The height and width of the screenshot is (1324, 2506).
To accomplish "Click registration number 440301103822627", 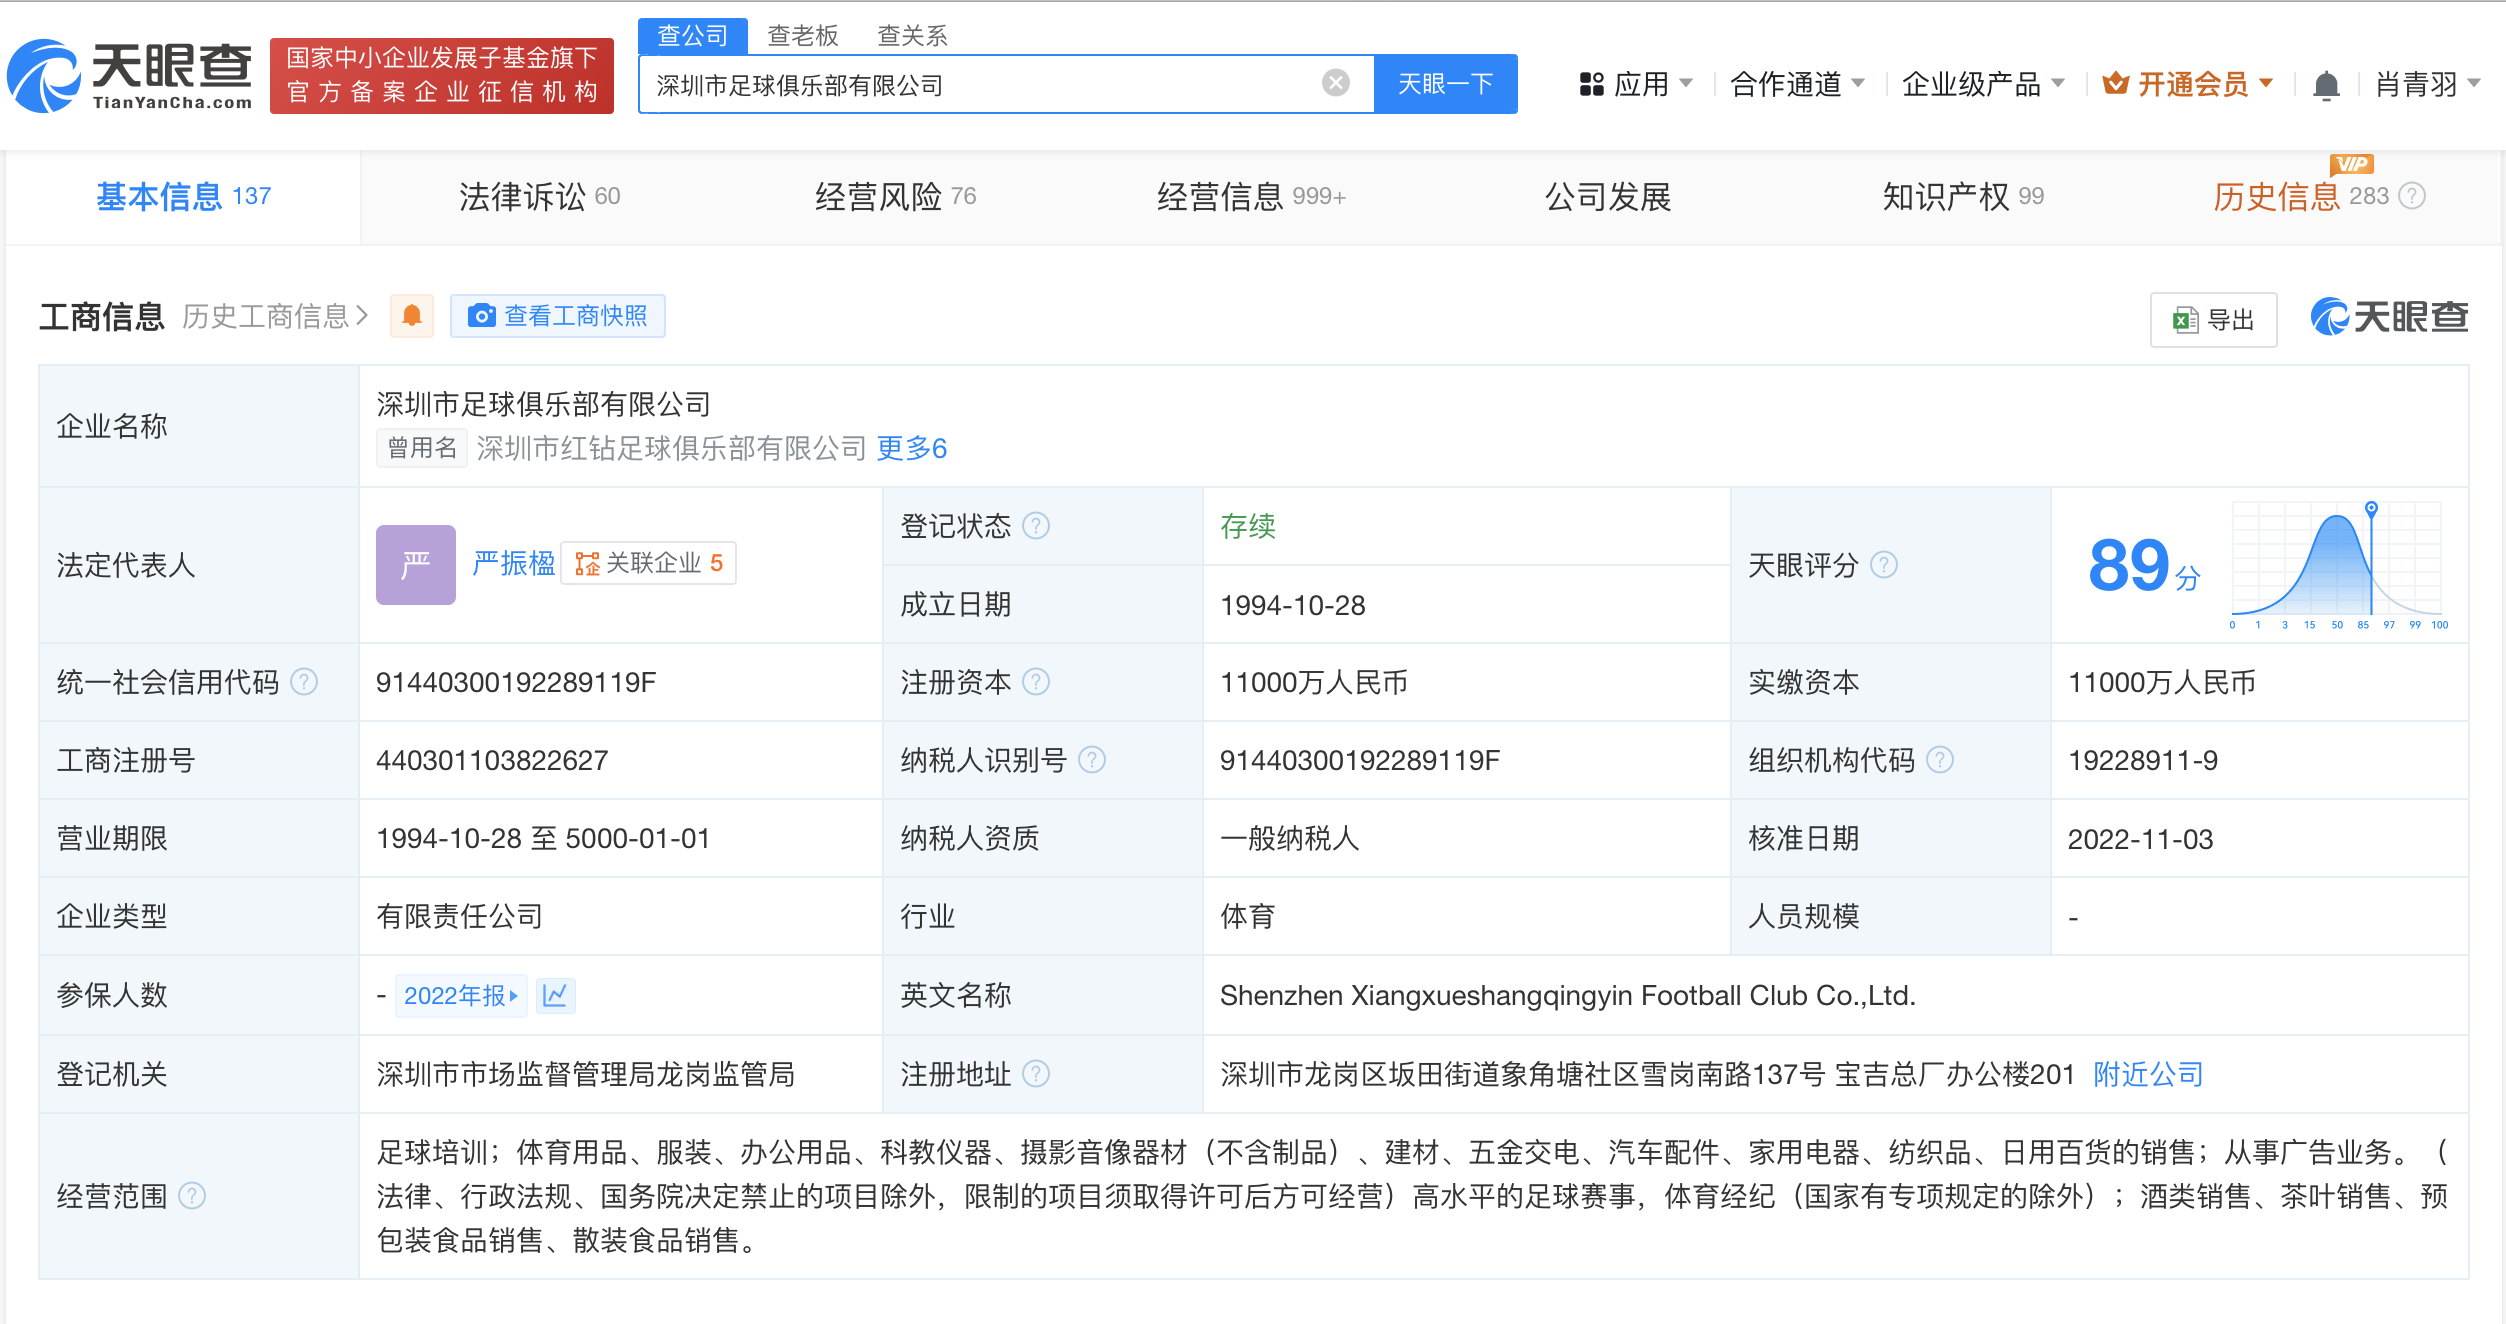I will tap(492, 760).
